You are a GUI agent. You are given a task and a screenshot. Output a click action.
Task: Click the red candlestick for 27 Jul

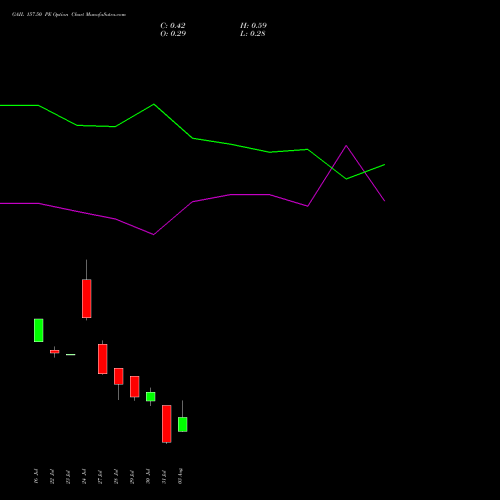(103, 359)
